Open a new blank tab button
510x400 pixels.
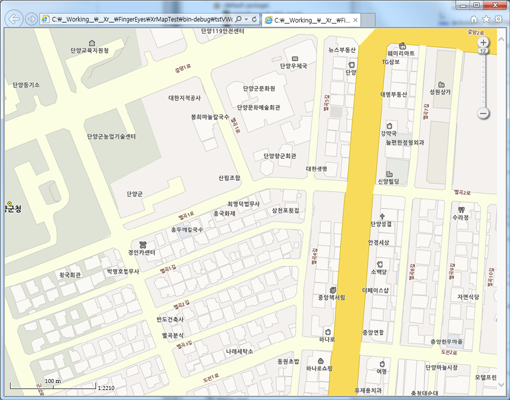tap(368, 20)
